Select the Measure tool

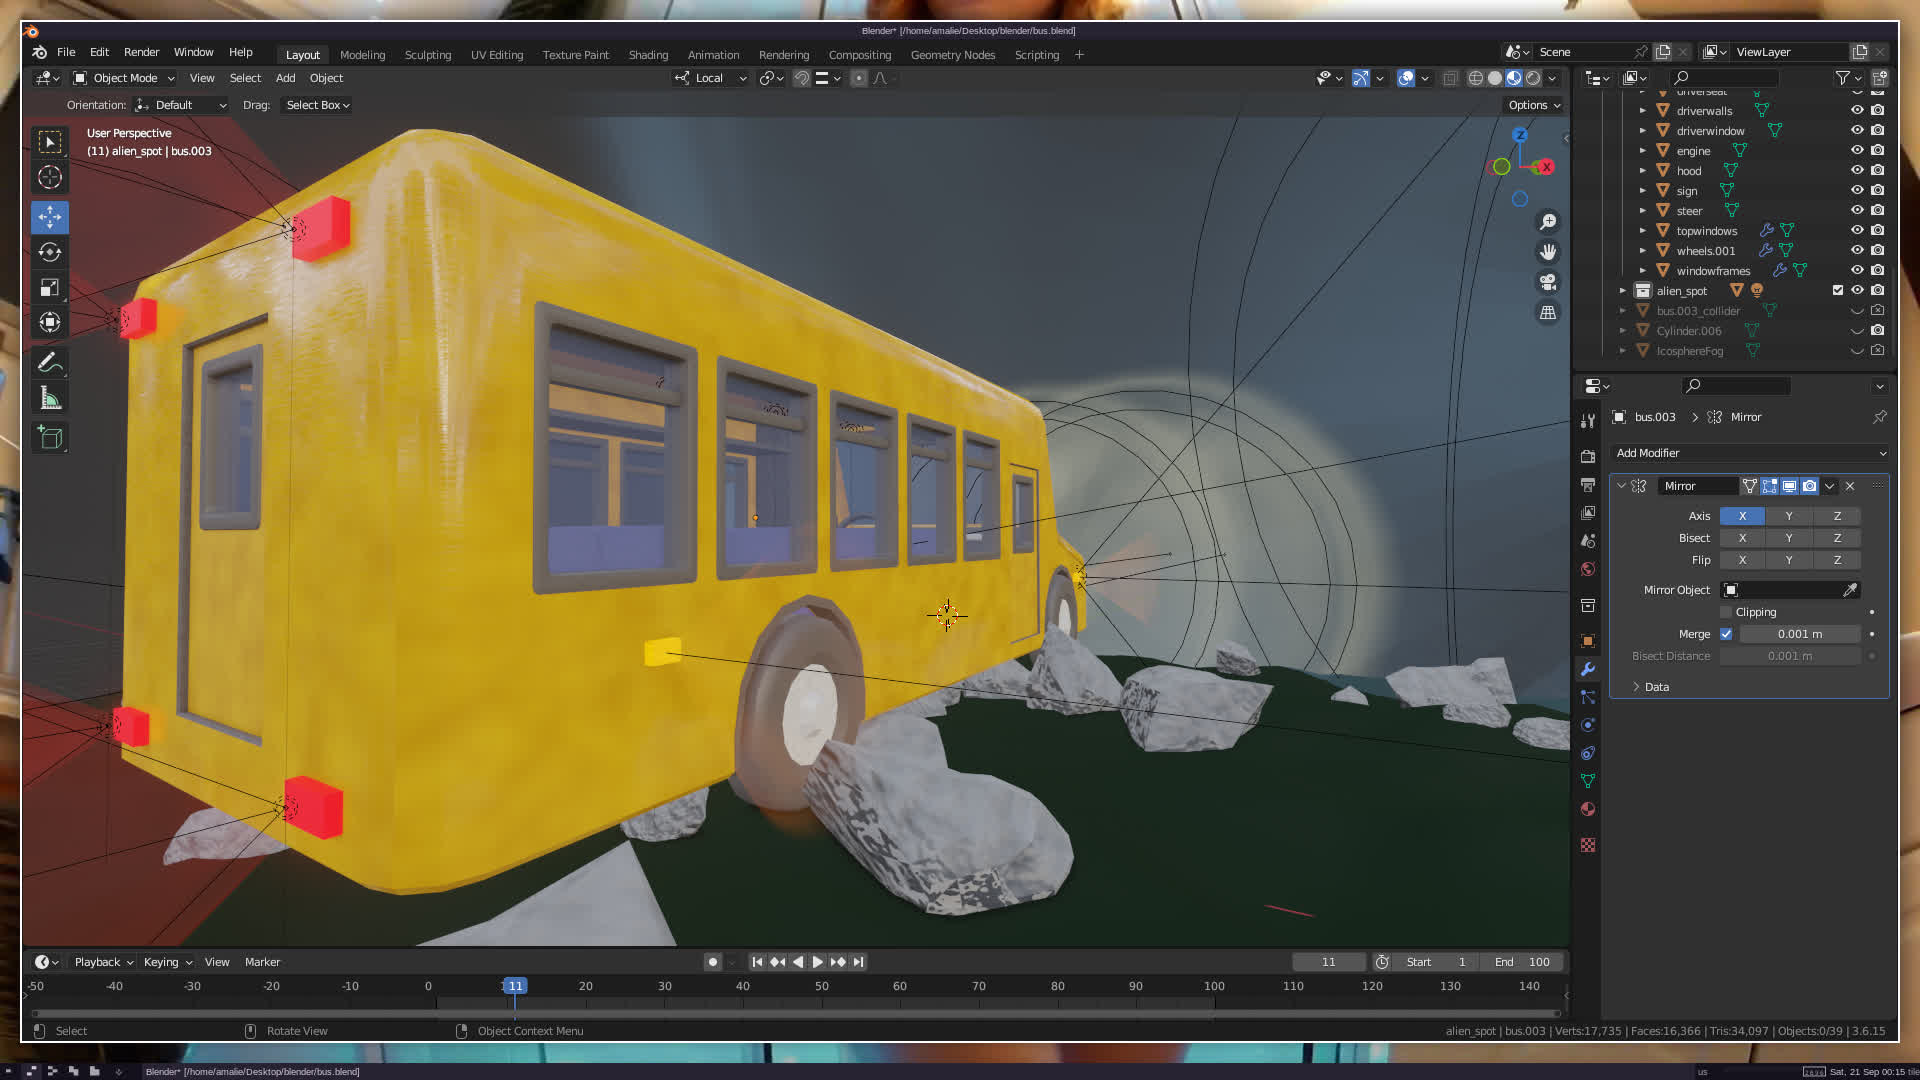50,399
